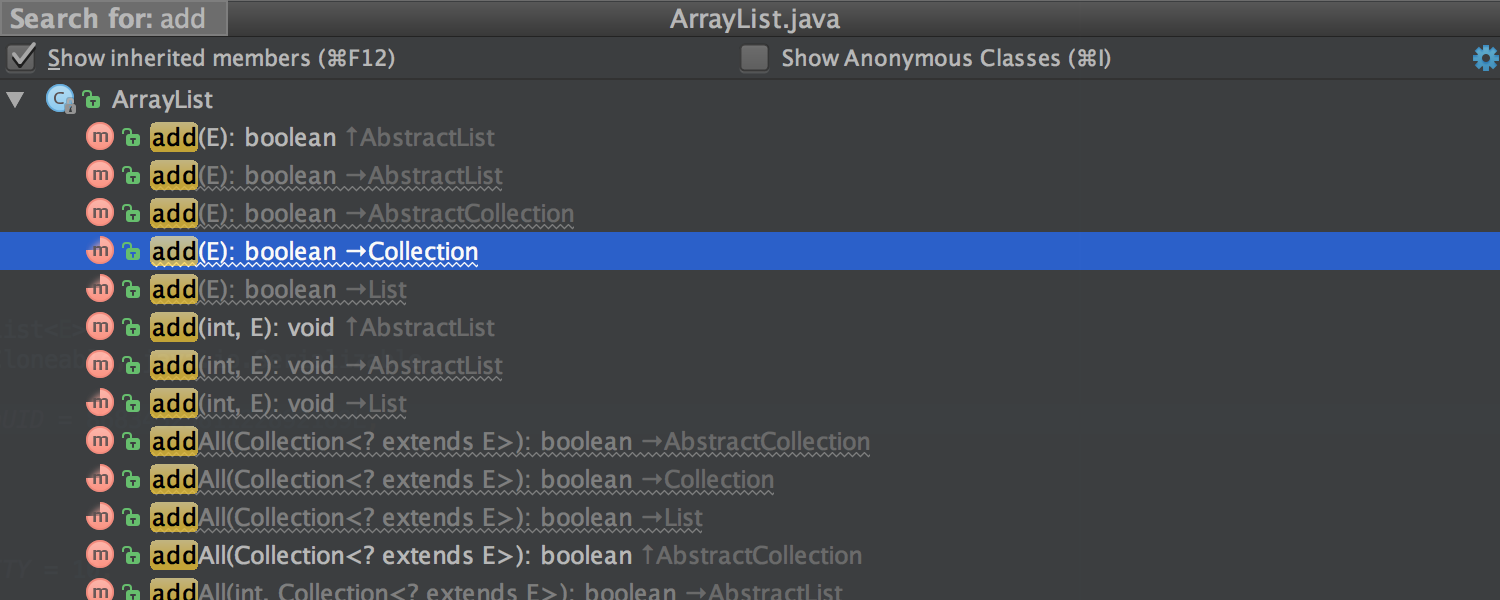Uncheck Show inherited members checkbox
Image resolution: width=1500 pixels, height=600 pixels.
point(21,58)
